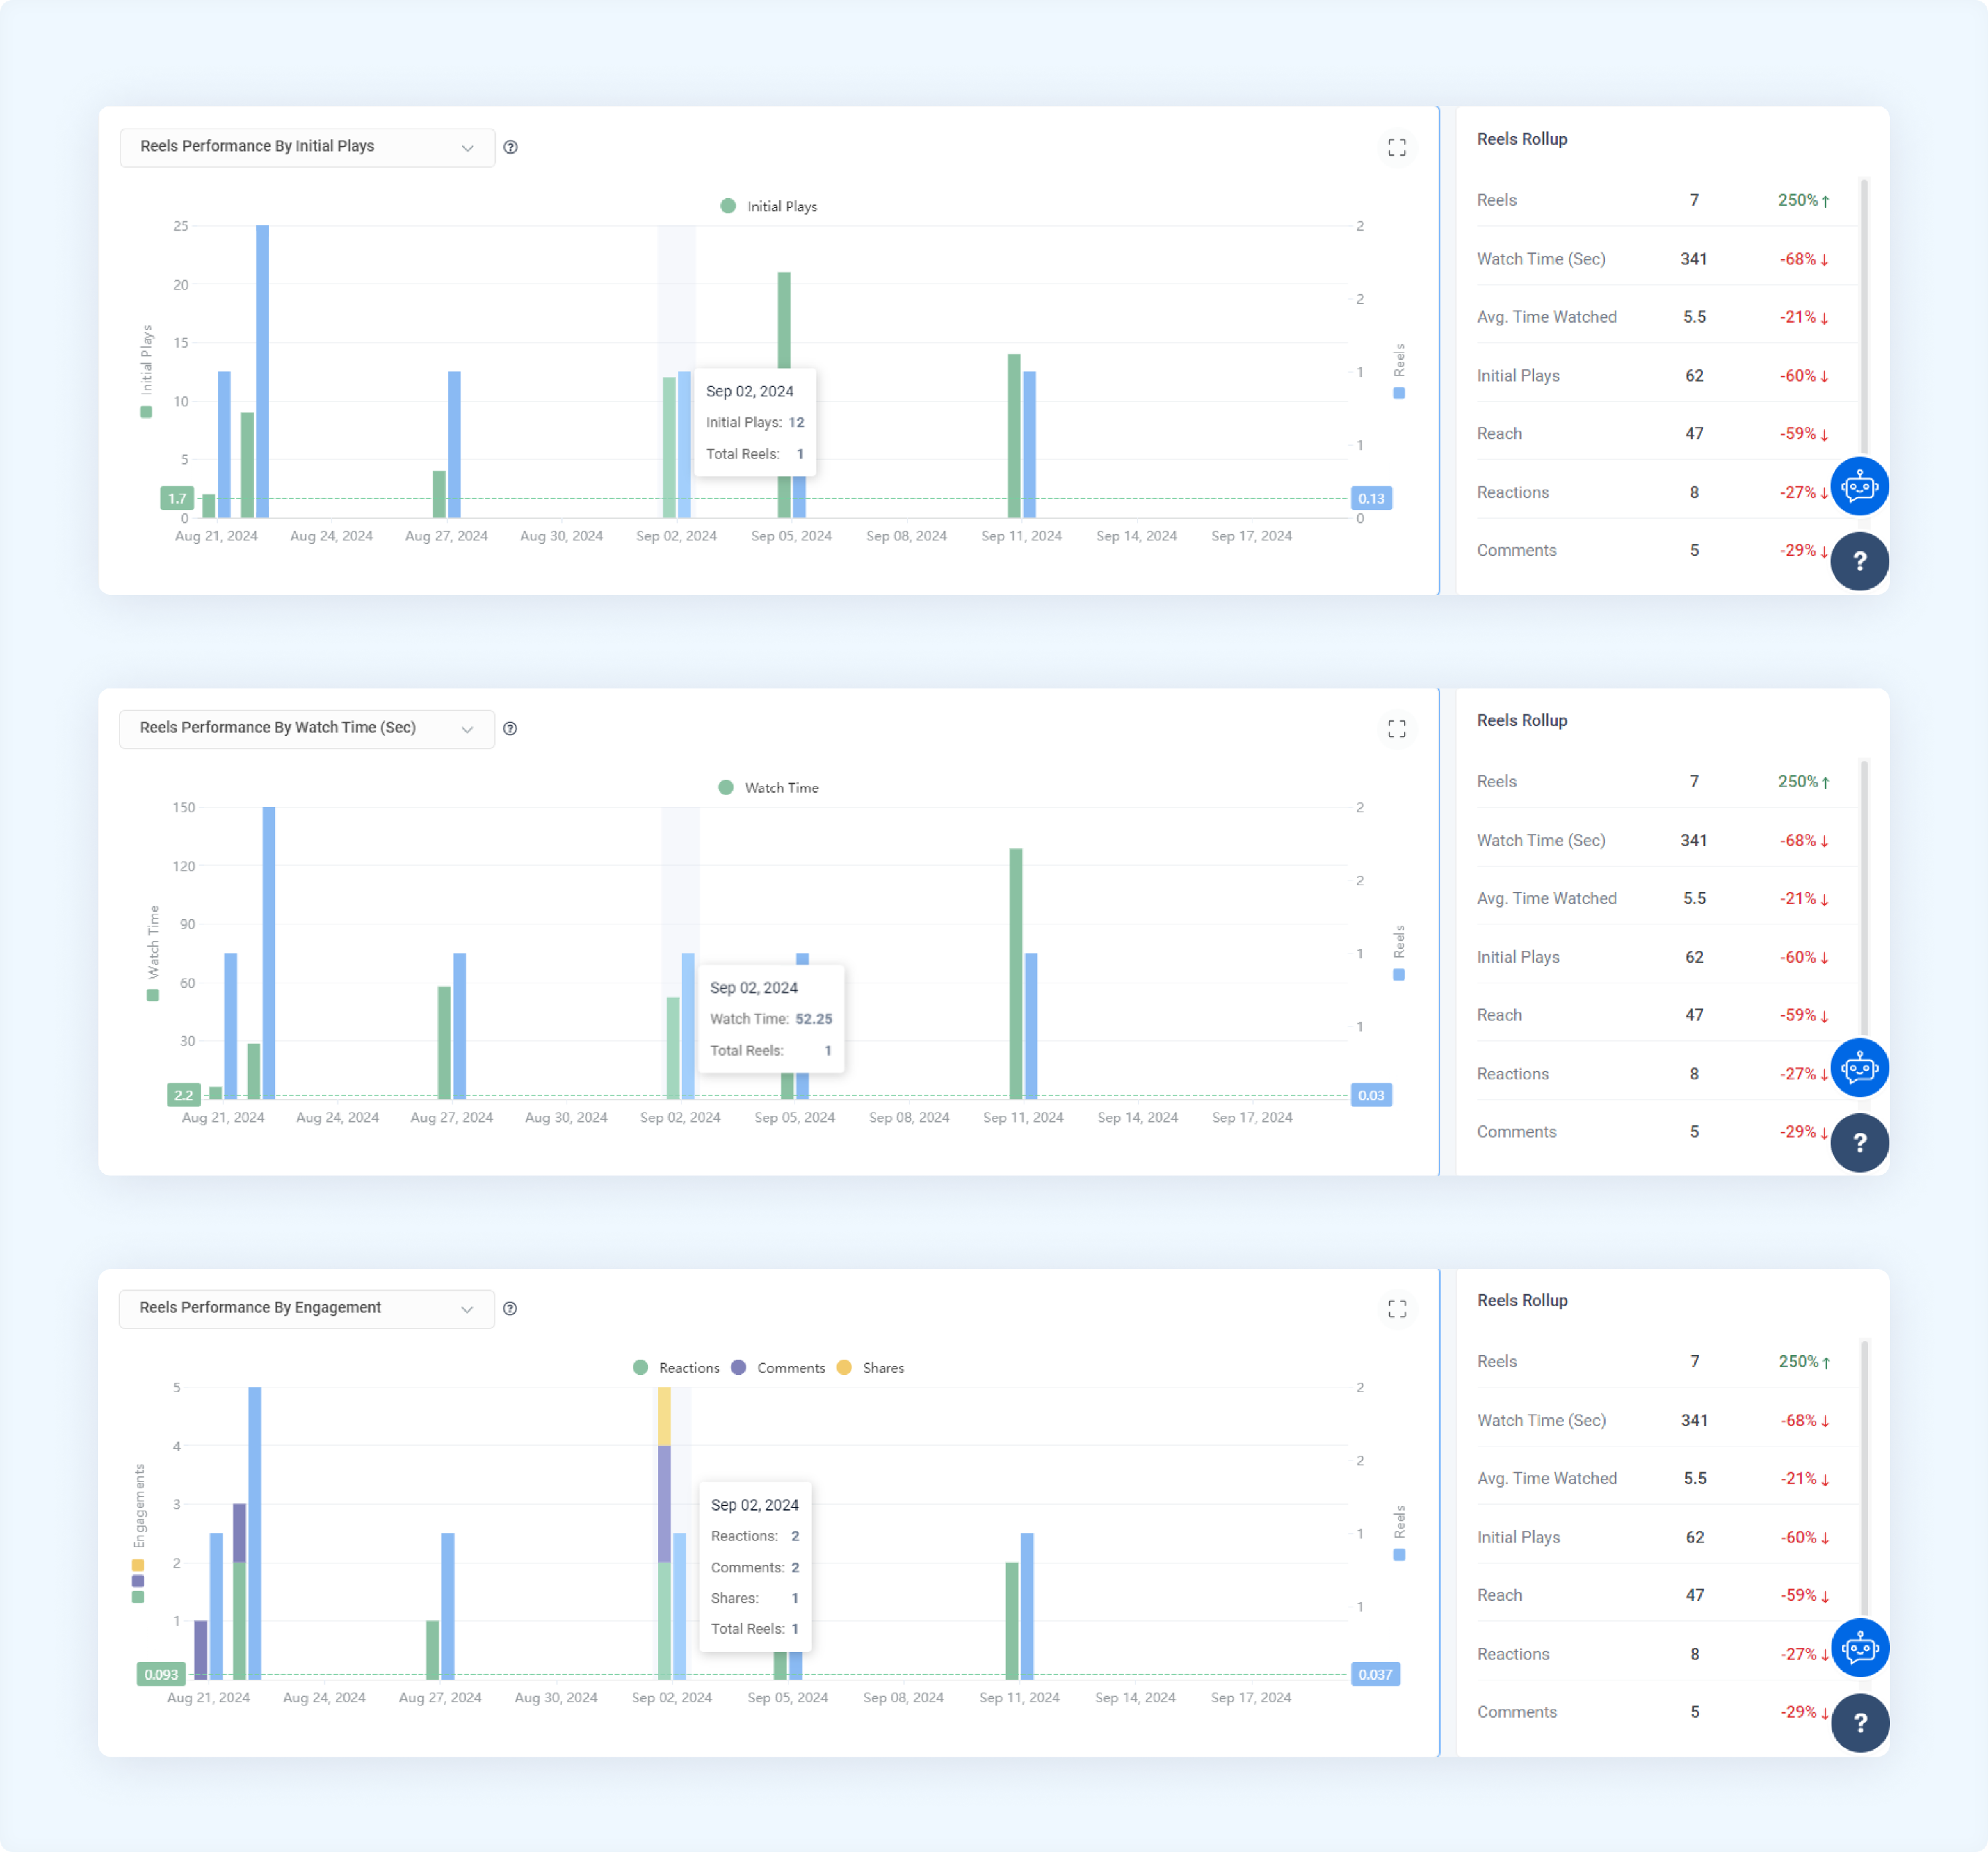The height and width of the screenshot is (1852, 1988).
Task: Click the blue Reels swatch on the Initial Plays chart
Action: 1399,393
